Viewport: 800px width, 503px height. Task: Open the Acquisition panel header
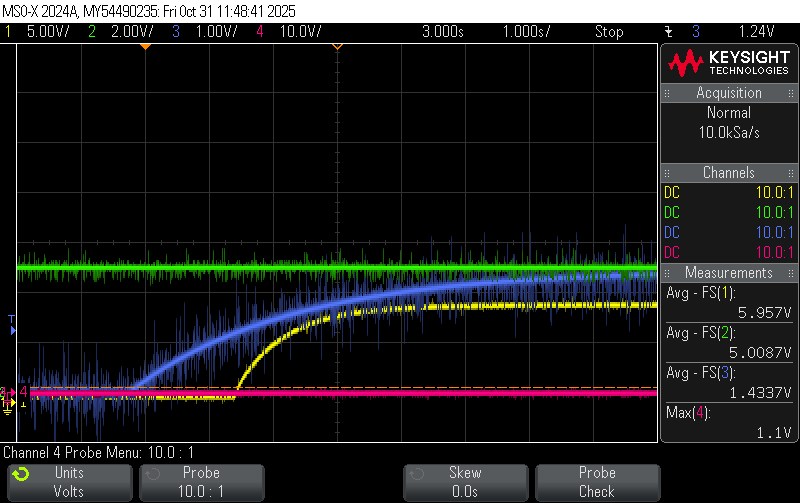click(x=729, y=93)
